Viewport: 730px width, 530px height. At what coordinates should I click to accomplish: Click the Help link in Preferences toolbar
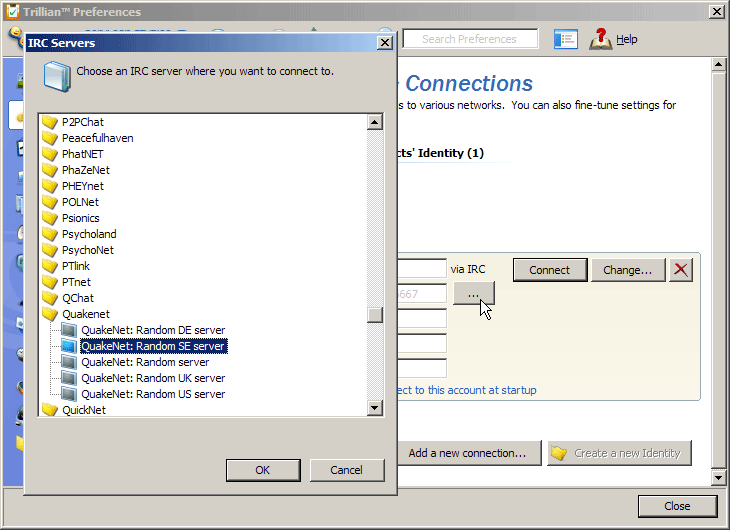627,39
